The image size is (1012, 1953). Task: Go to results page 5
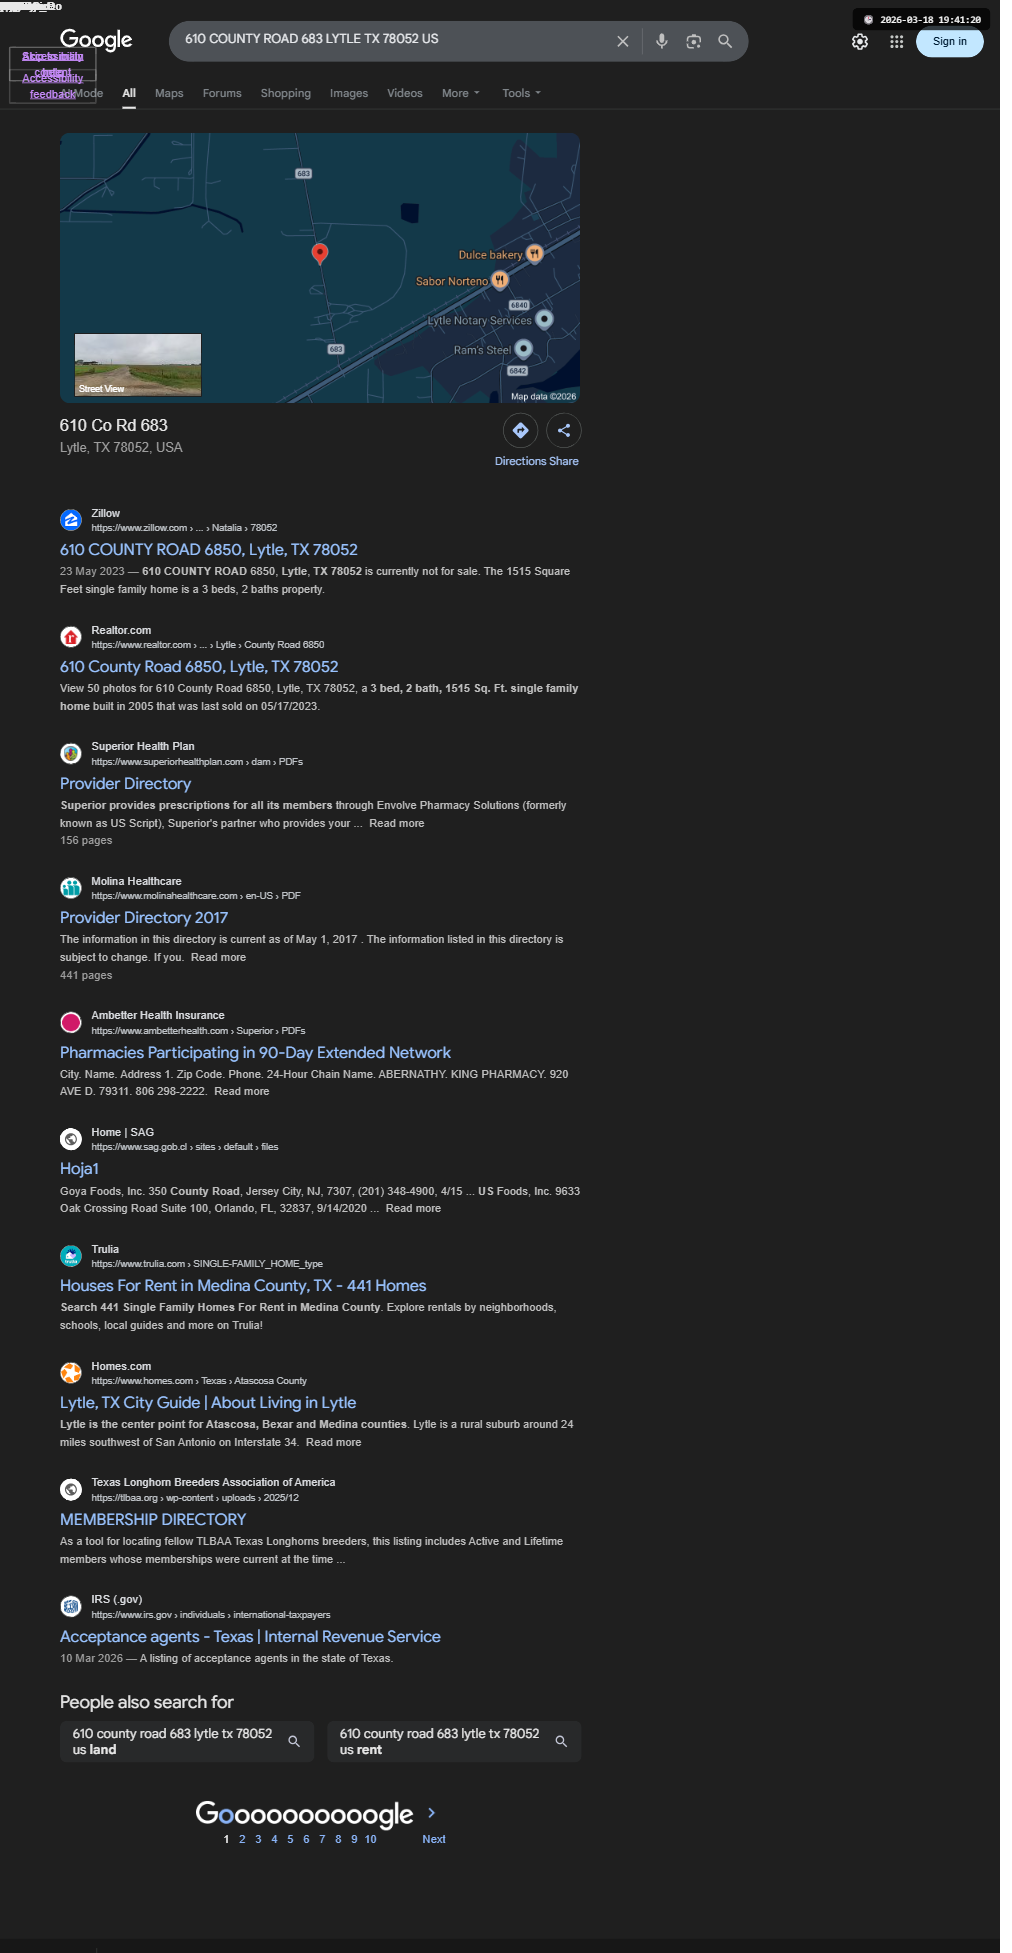(x=290, y=1839)
